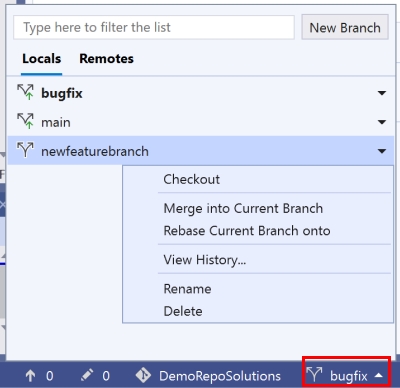Choose Rebase Current Branch onto
This screenshot has width=400, height=388.
[x=247, y=231]
